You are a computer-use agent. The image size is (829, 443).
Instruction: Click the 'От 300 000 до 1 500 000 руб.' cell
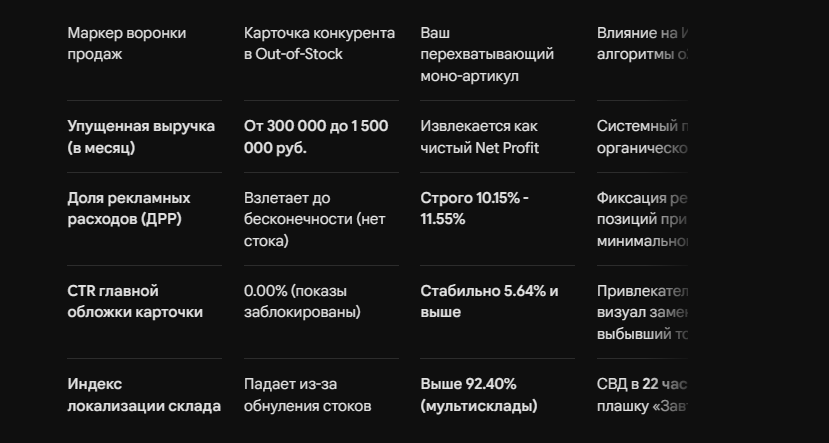pyautogui.click(x=316, y=137)
